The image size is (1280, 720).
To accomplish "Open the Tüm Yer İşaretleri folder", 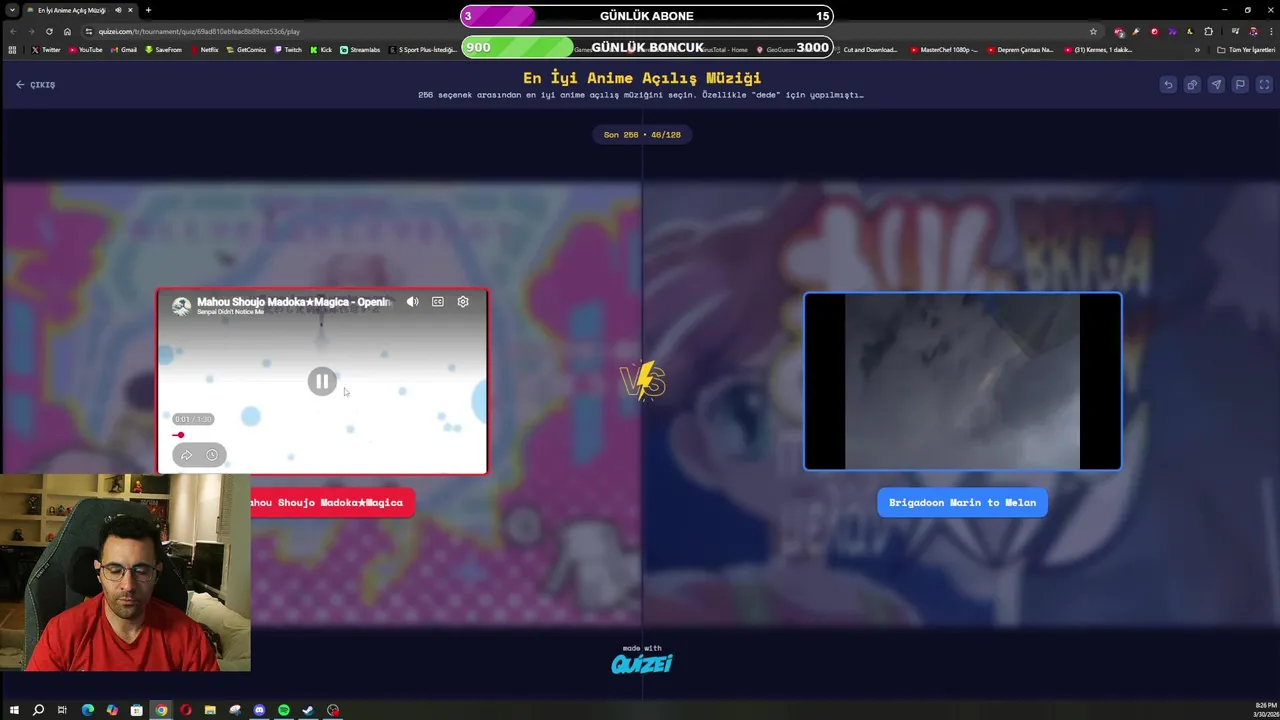I will [x=1246, y=49].
